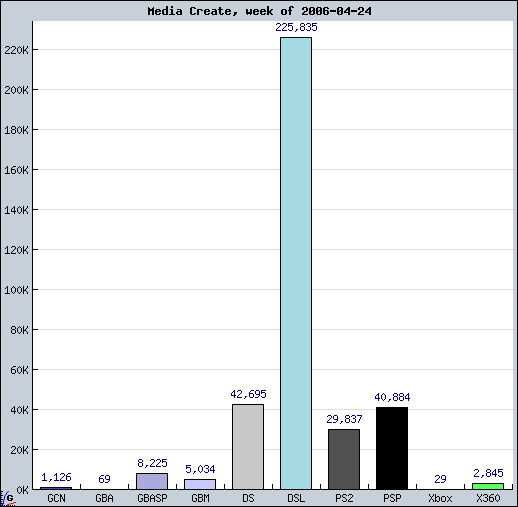Click the GCN bar near the axis
Image resolution: width=518 pixels, height=507 pixels.
(x=56, y=488)
